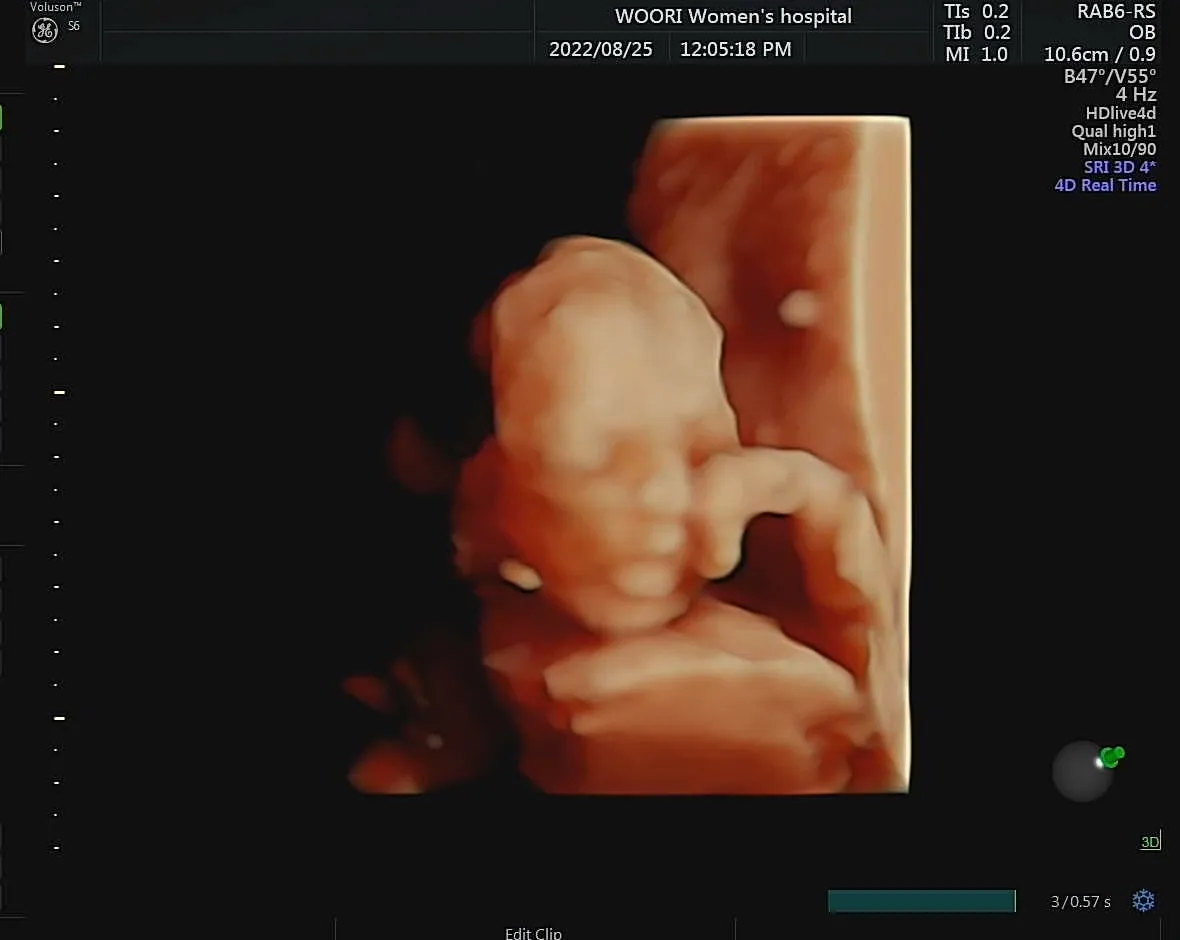Click the 'TIb 0.2' thermal index
Image resolution: width=1180 pixels, height=940 pixels.
coord(976,32)
